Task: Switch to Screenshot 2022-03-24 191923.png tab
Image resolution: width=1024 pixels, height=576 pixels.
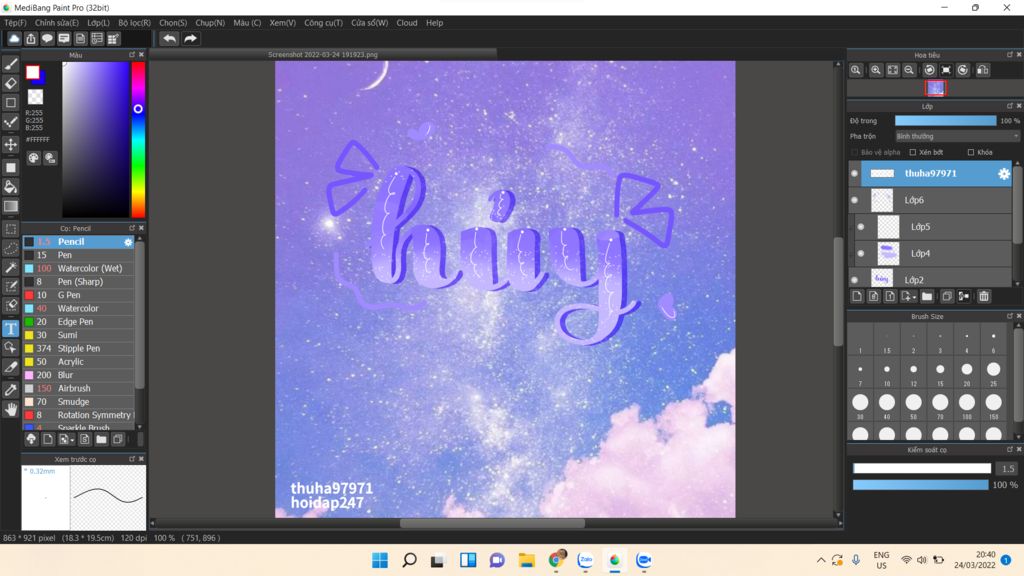Action: pos(323,55)
